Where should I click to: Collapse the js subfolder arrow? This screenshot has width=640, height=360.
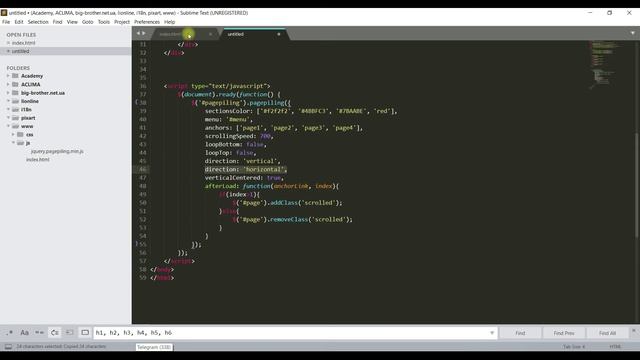[x=13, y=143]
